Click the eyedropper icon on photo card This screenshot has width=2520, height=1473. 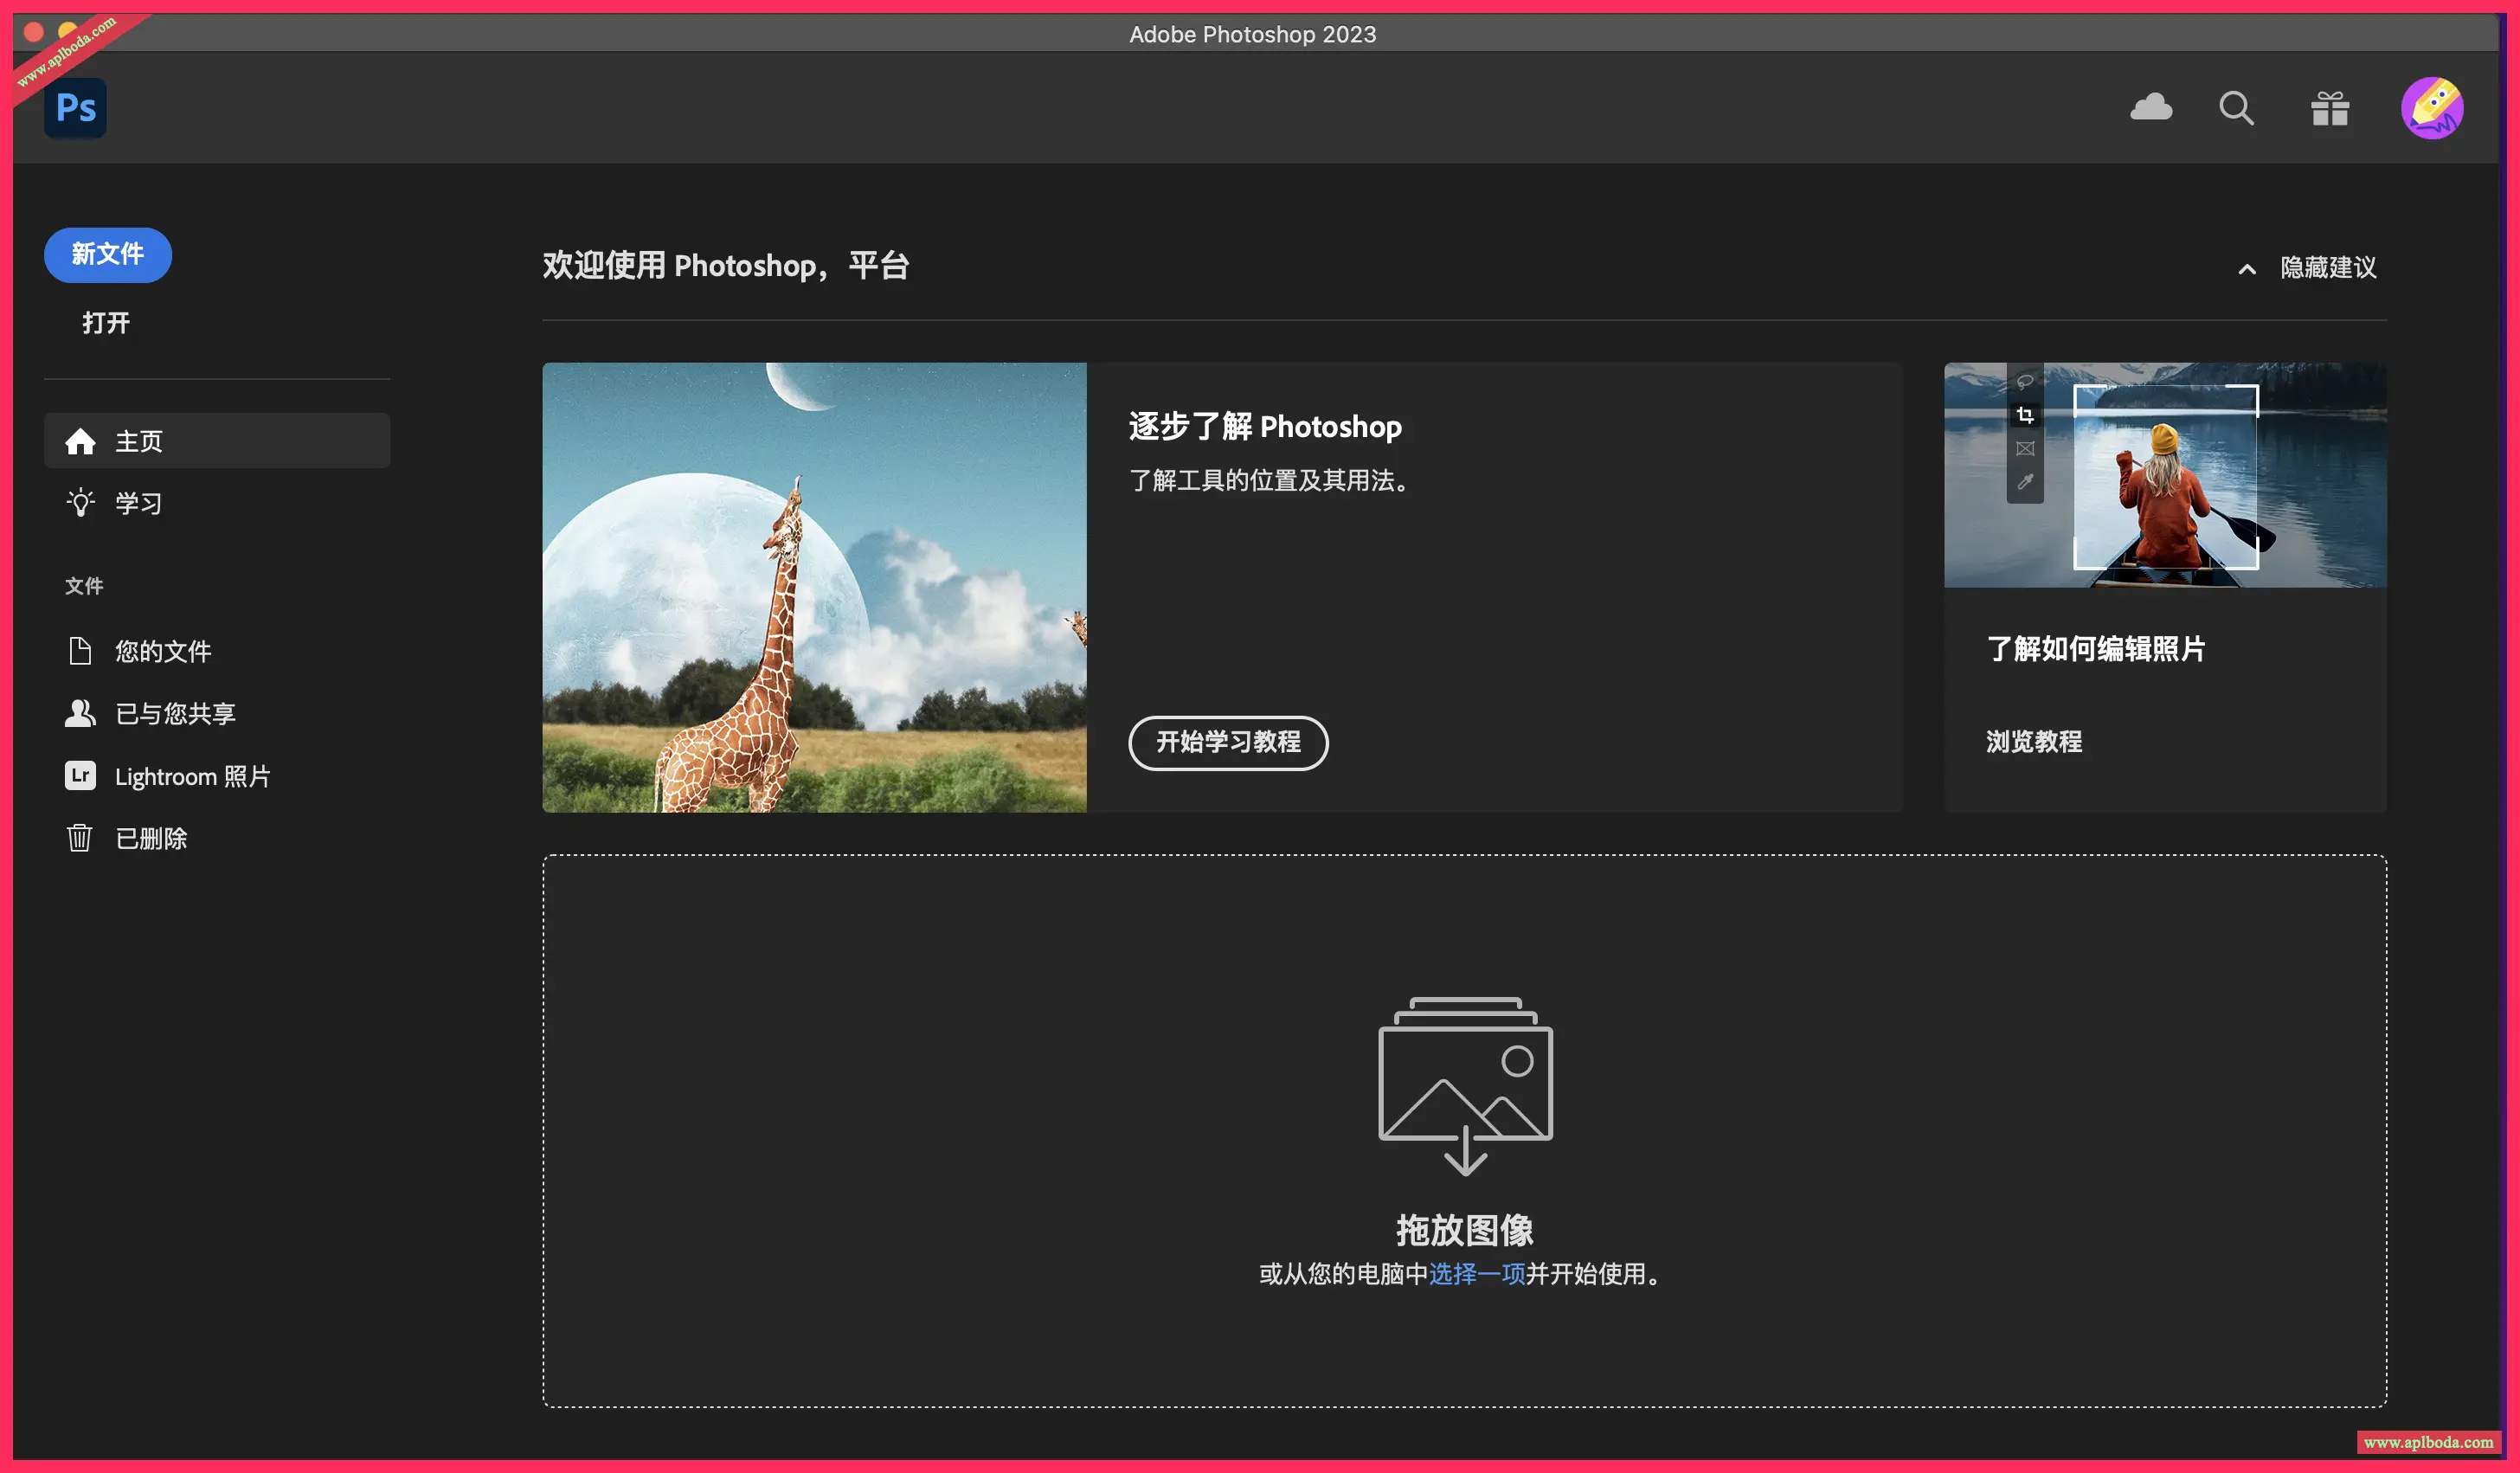[2025, 482]
